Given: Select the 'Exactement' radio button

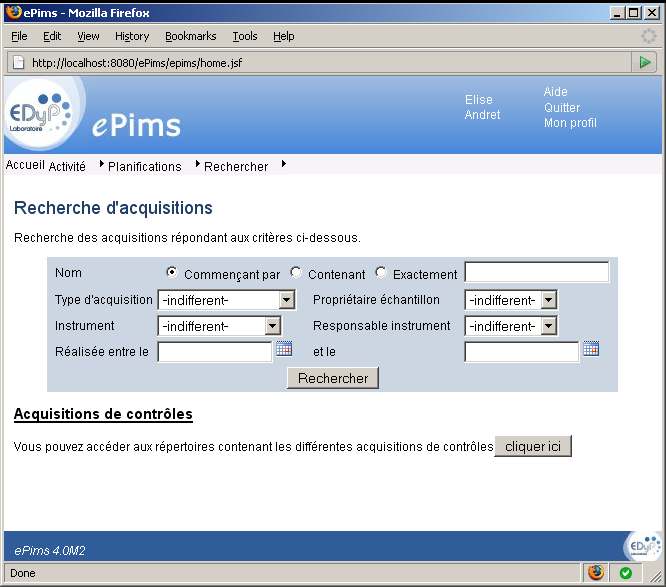Looking at the screenshot, I should click(x=381, y=273).
